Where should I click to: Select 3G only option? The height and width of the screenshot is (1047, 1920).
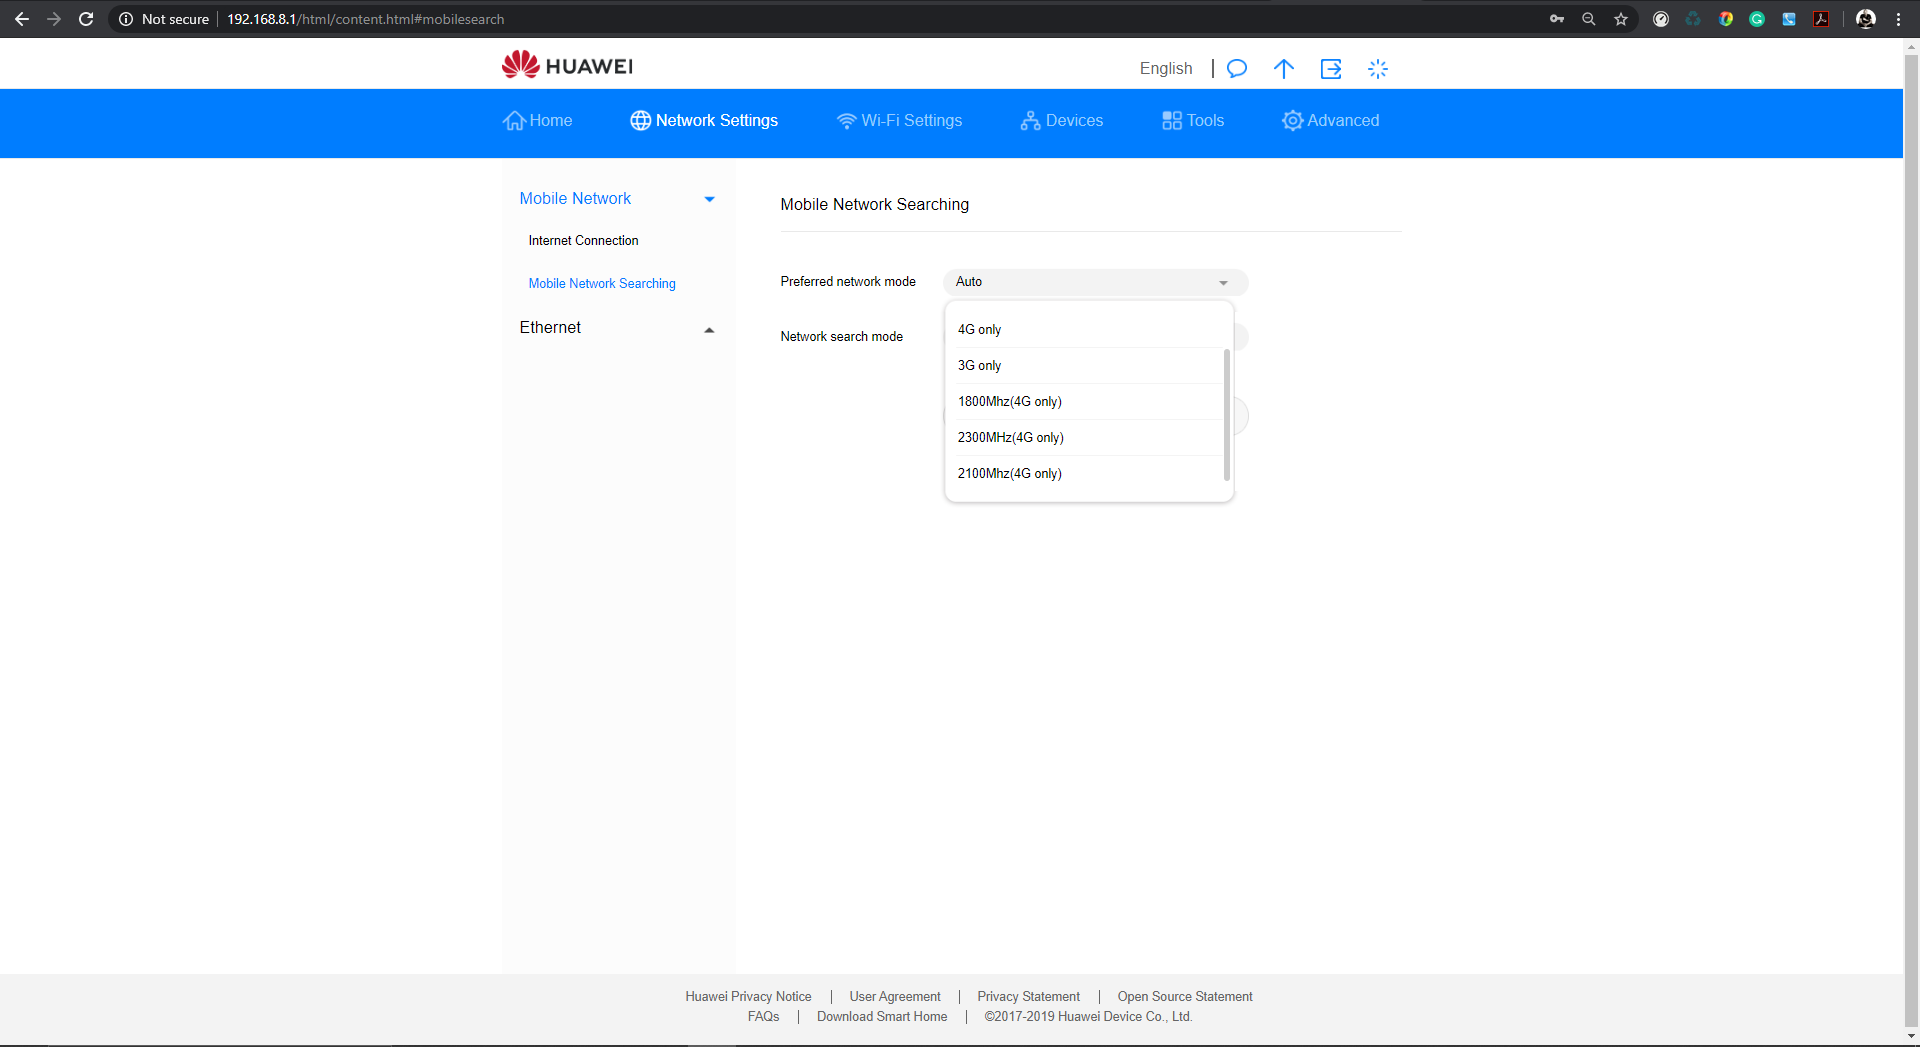tap(1089, 365)
